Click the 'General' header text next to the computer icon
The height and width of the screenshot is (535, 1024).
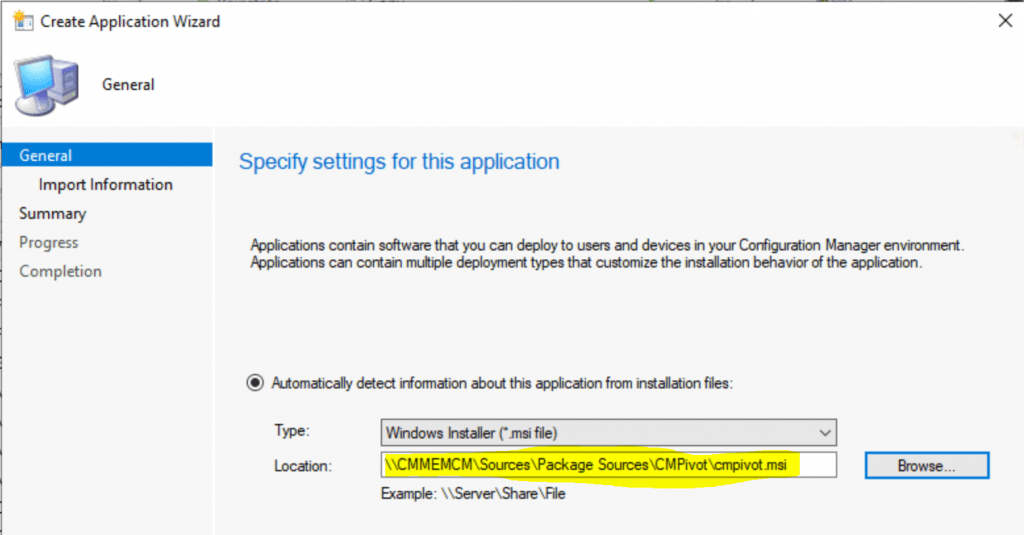[128, 85]
